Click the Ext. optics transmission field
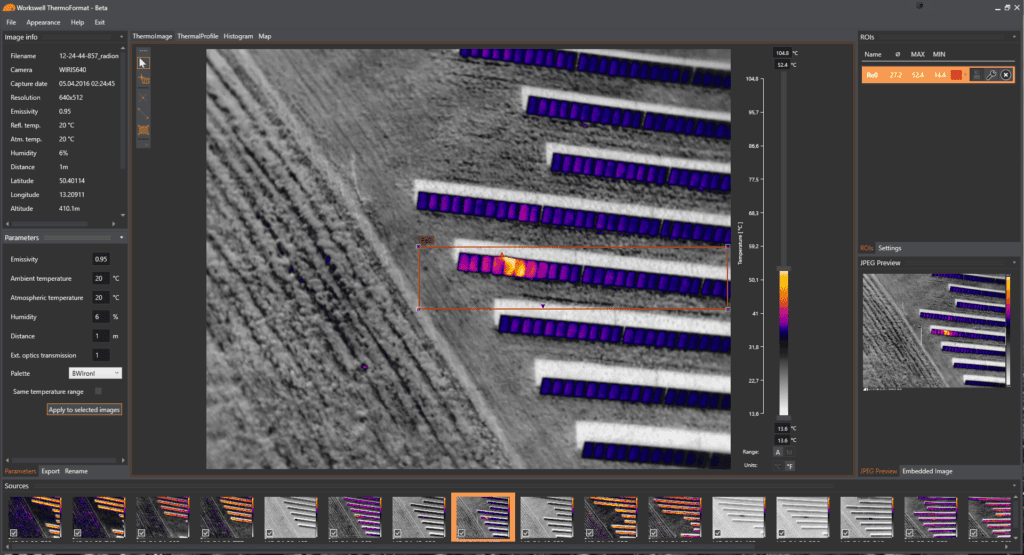 101,355
